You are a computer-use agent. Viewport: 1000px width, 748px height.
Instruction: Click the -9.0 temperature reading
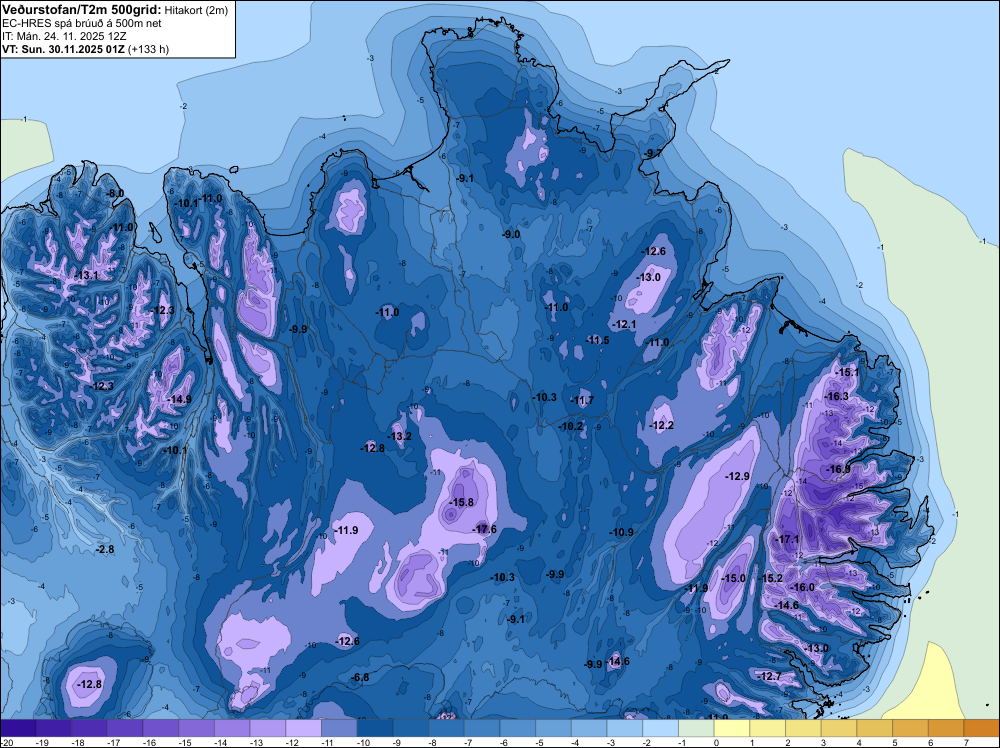[511, 235]
